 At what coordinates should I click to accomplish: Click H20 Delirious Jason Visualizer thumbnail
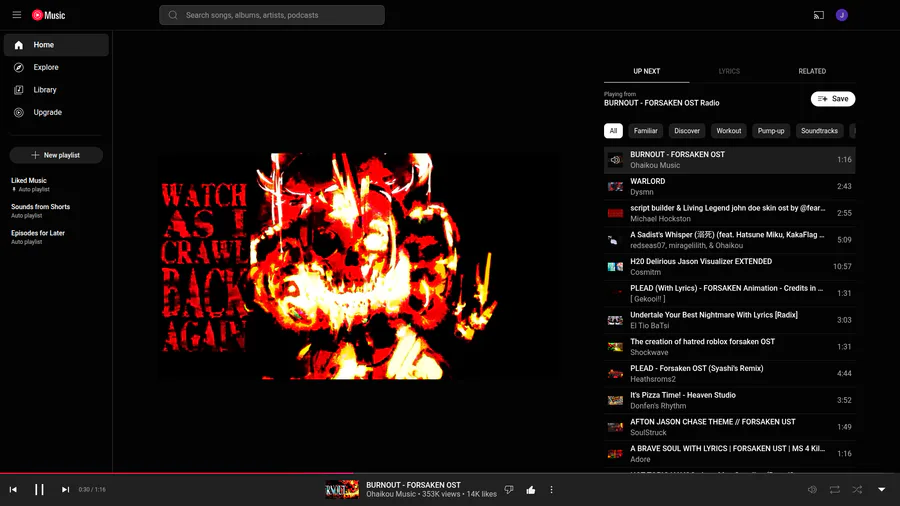[615, 267]
